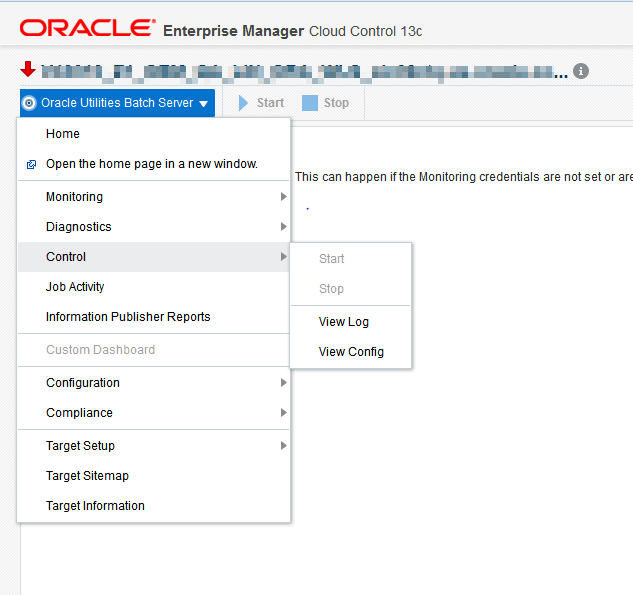
Task: Click the Enterprise Manager Cloud Control 13c title
Action: pos(293,31)
